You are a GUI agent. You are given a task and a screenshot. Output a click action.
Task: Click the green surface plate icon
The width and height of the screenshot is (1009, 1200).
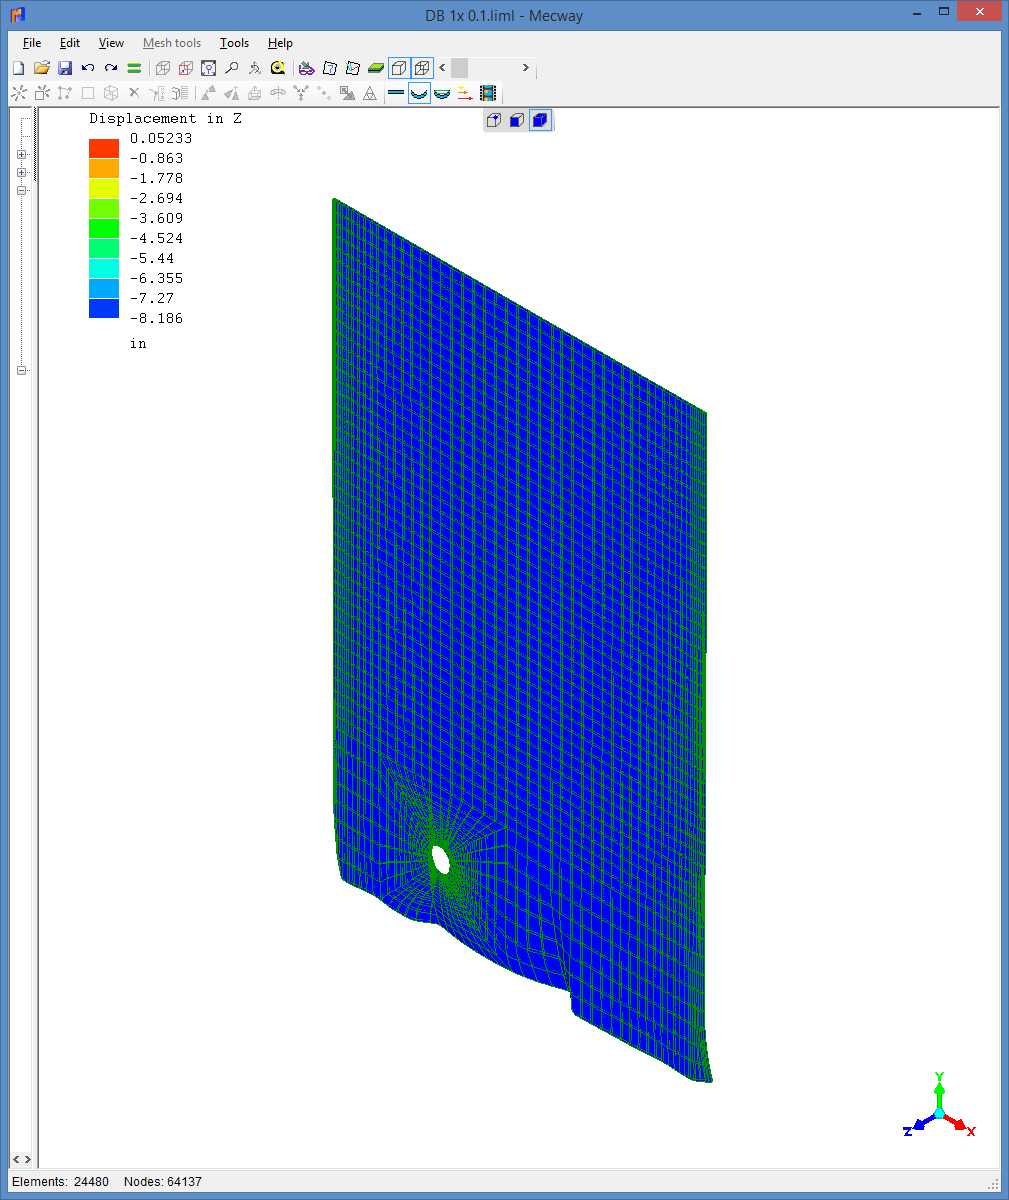(x=376, y=68)
